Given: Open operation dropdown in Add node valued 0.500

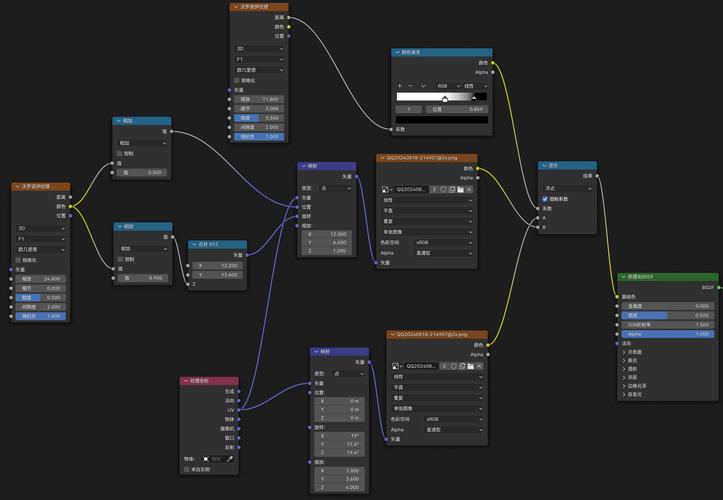Looking at the screenshot, I should (142, 143).
